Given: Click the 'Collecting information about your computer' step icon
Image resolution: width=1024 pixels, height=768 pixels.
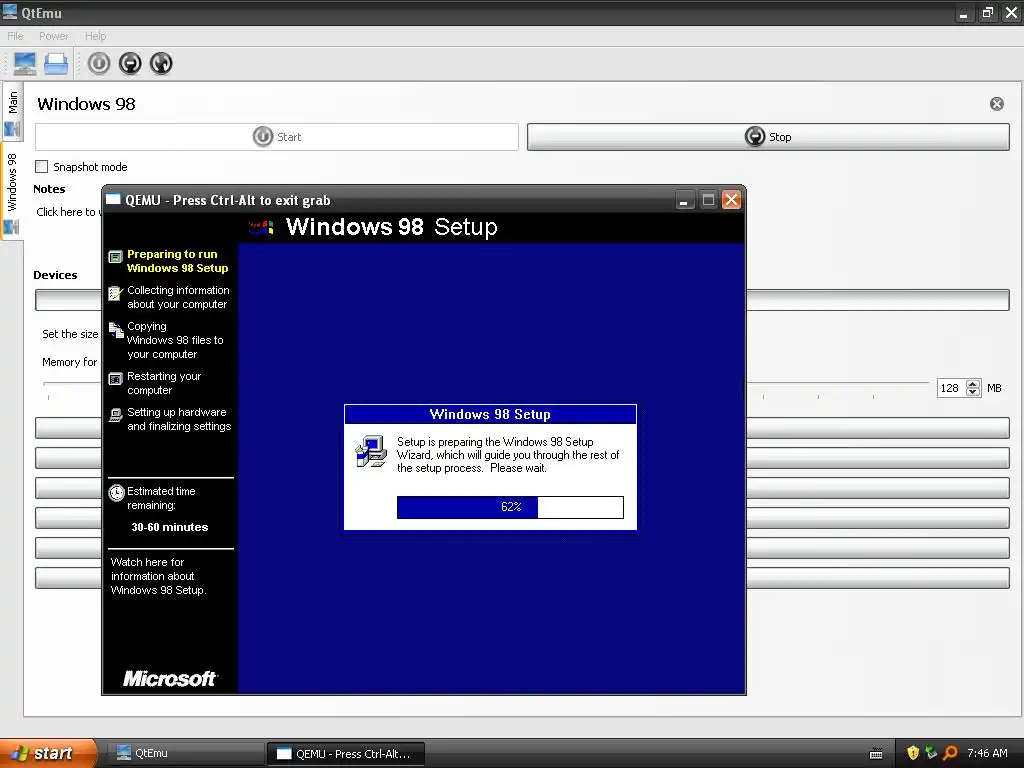Looking at the screenshot, I should pos(116,294).
